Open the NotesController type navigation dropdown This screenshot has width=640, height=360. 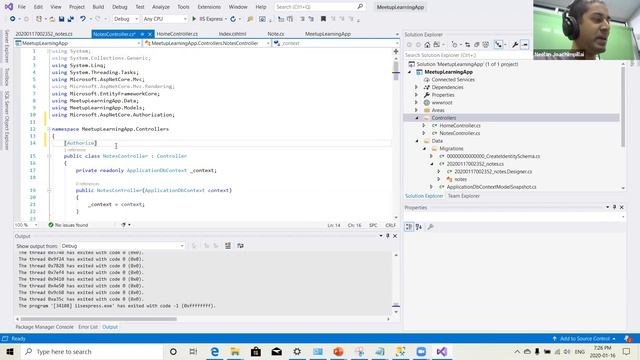click(x=207, y=43)
